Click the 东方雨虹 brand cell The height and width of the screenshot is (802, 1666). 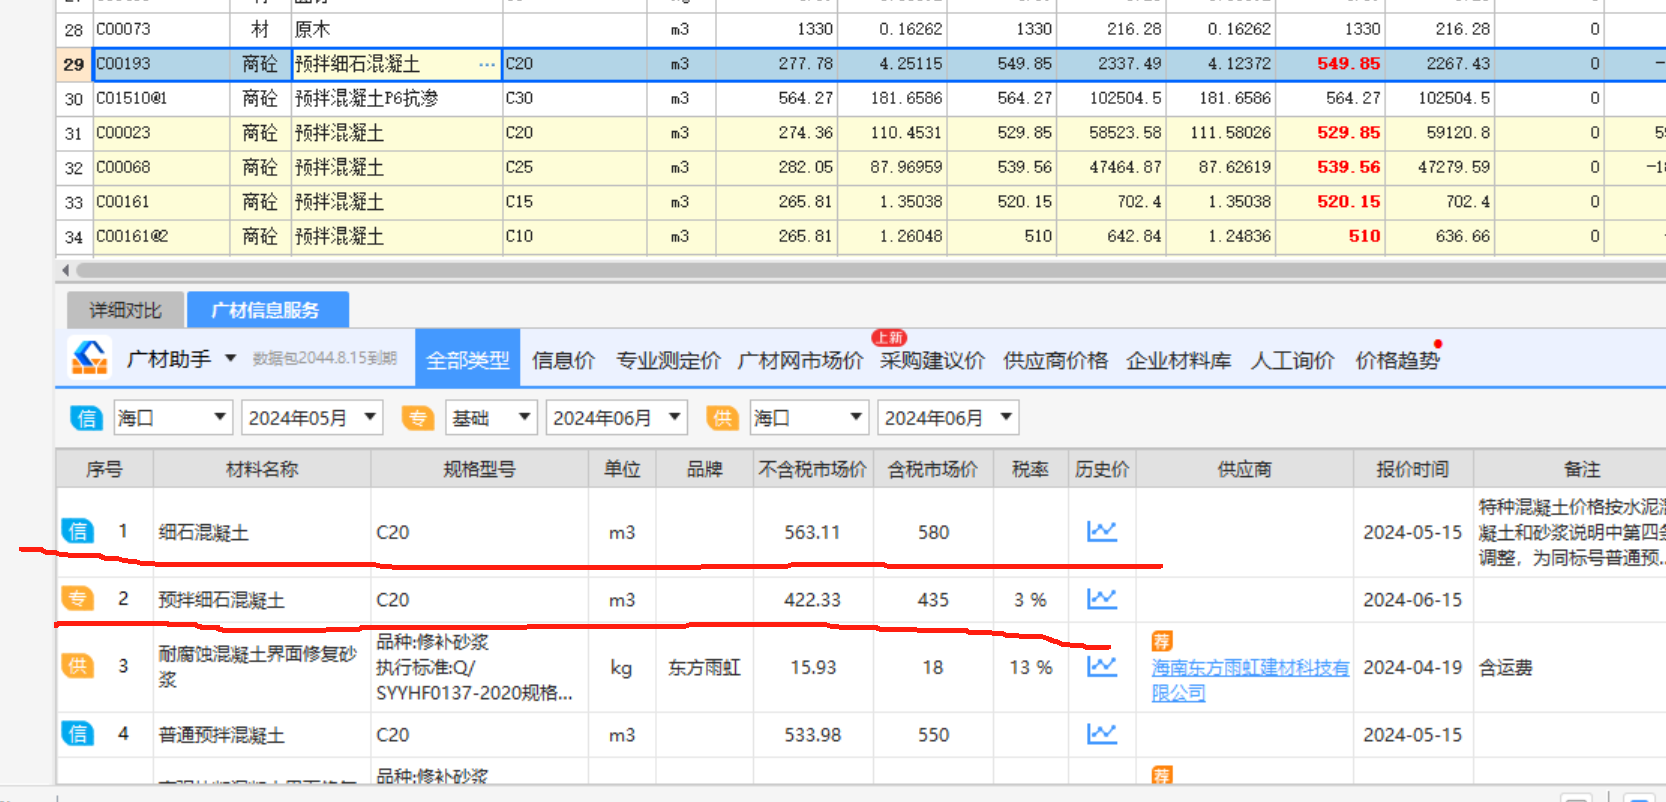point(704,667)
